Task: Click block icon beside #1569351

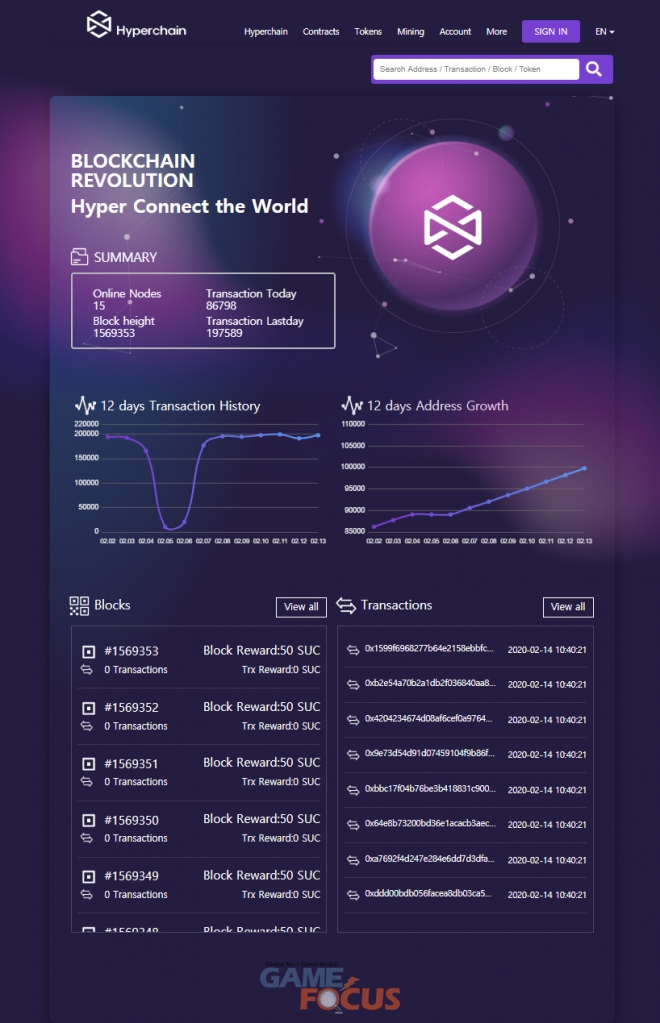Action: (89, 764)
